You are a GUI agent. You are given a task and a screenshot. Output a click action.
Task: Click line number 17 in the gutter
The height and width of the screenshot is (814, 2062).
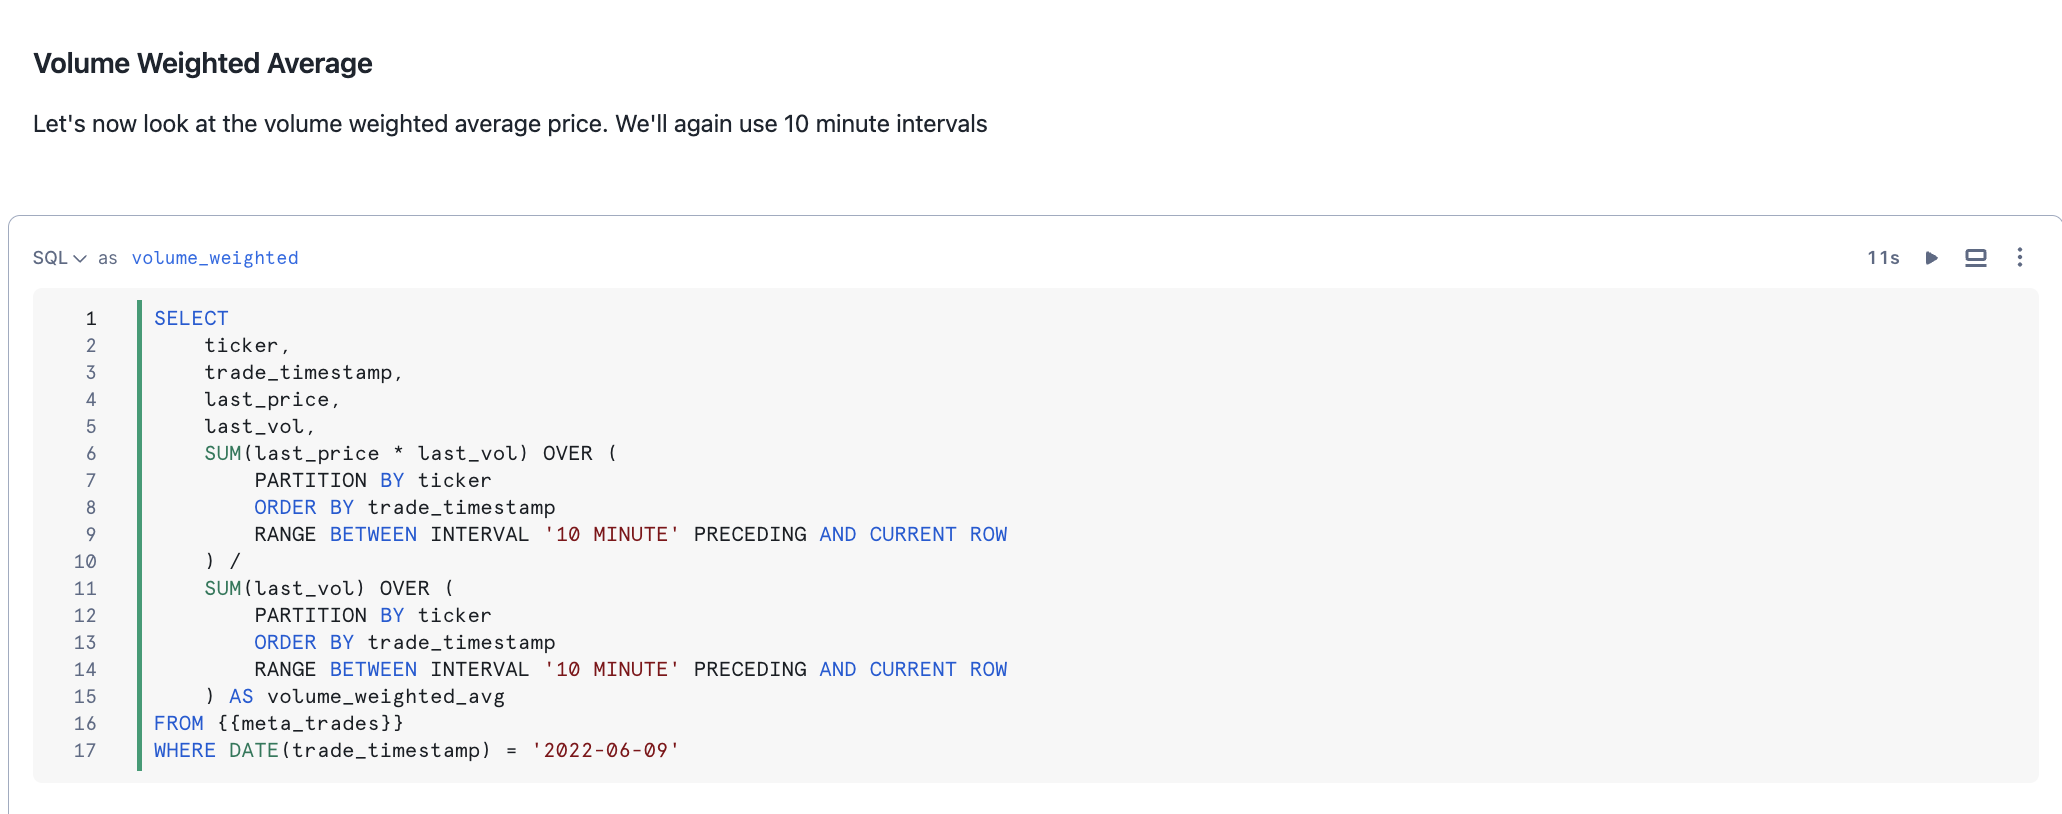85,750
